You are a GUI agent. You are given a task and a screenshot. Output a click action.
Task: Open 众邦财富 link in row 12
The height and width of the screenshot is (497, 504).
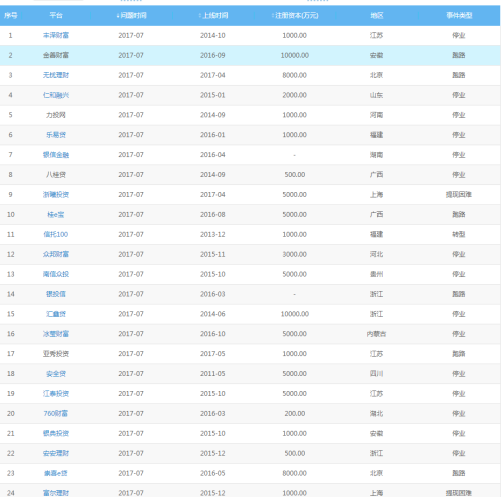(x=56, y=254)
